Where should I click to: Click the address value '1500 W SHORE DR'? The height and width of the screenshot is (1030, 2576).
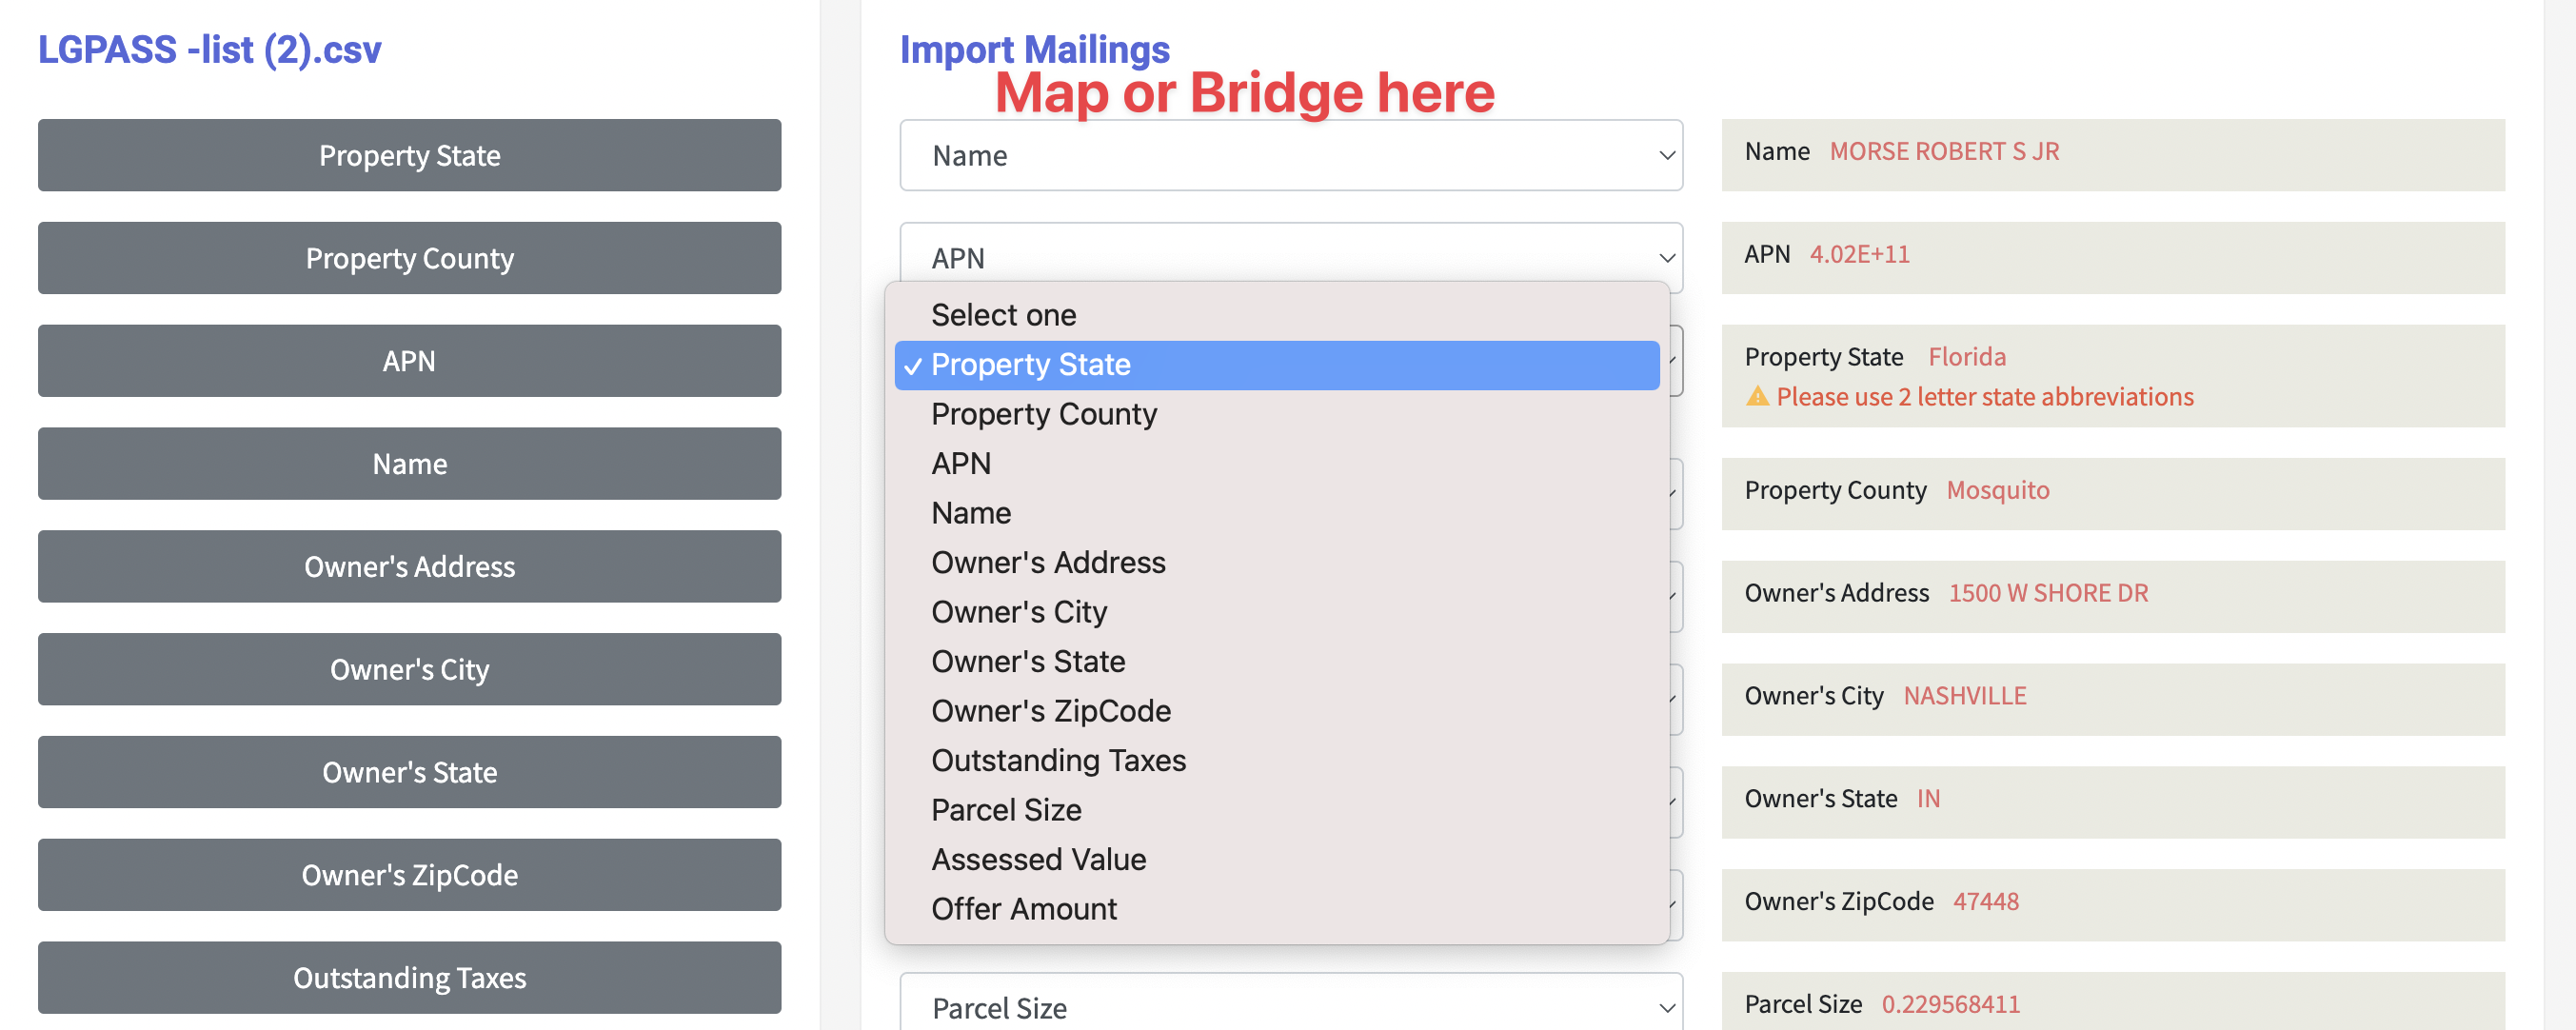tap(2047, 593)
